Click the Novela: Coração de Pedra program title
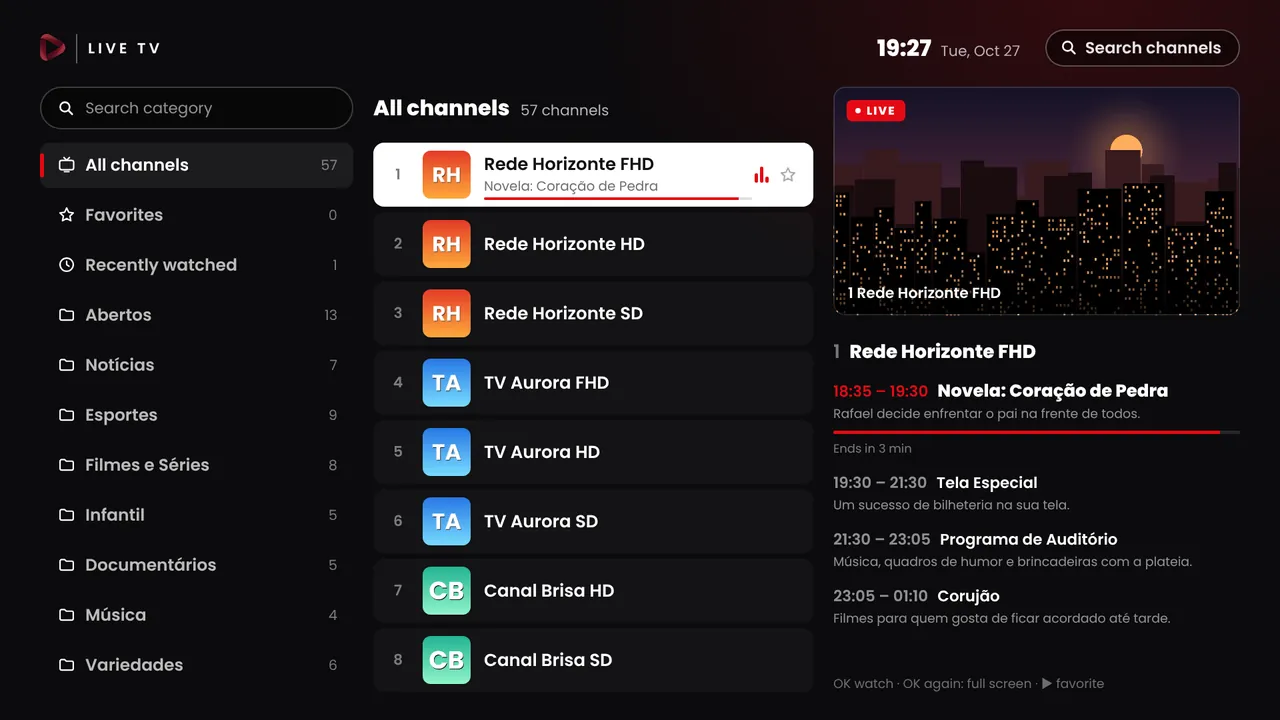 point(1053,391)
